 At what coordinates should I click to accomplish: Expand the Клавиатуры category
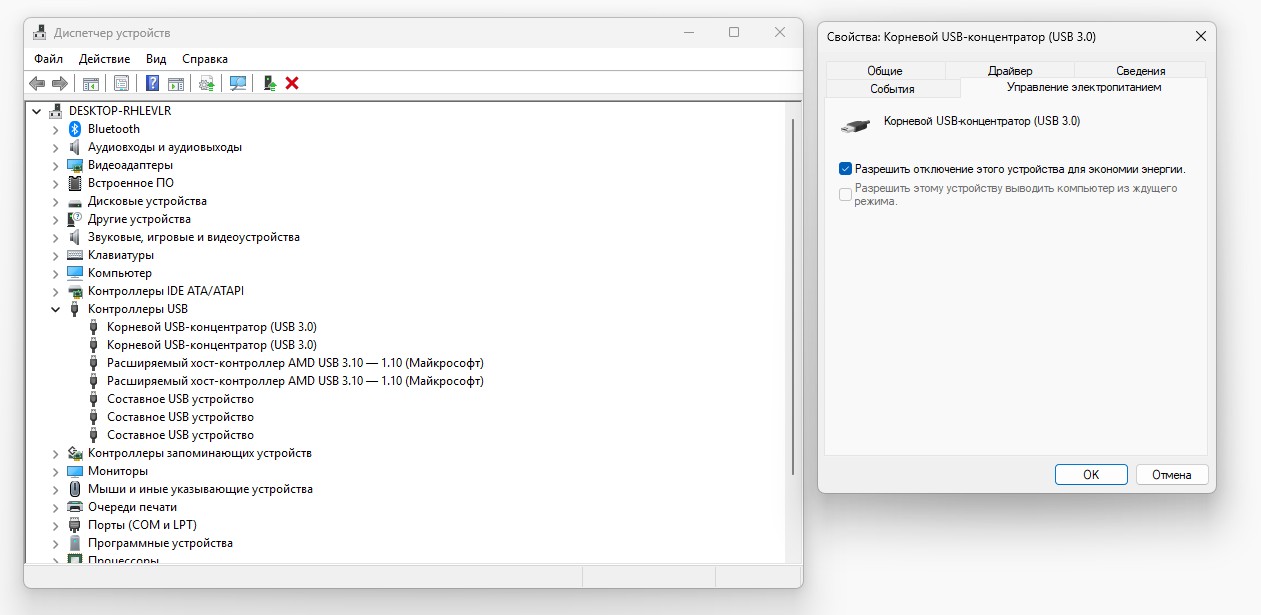click(56, 255)
